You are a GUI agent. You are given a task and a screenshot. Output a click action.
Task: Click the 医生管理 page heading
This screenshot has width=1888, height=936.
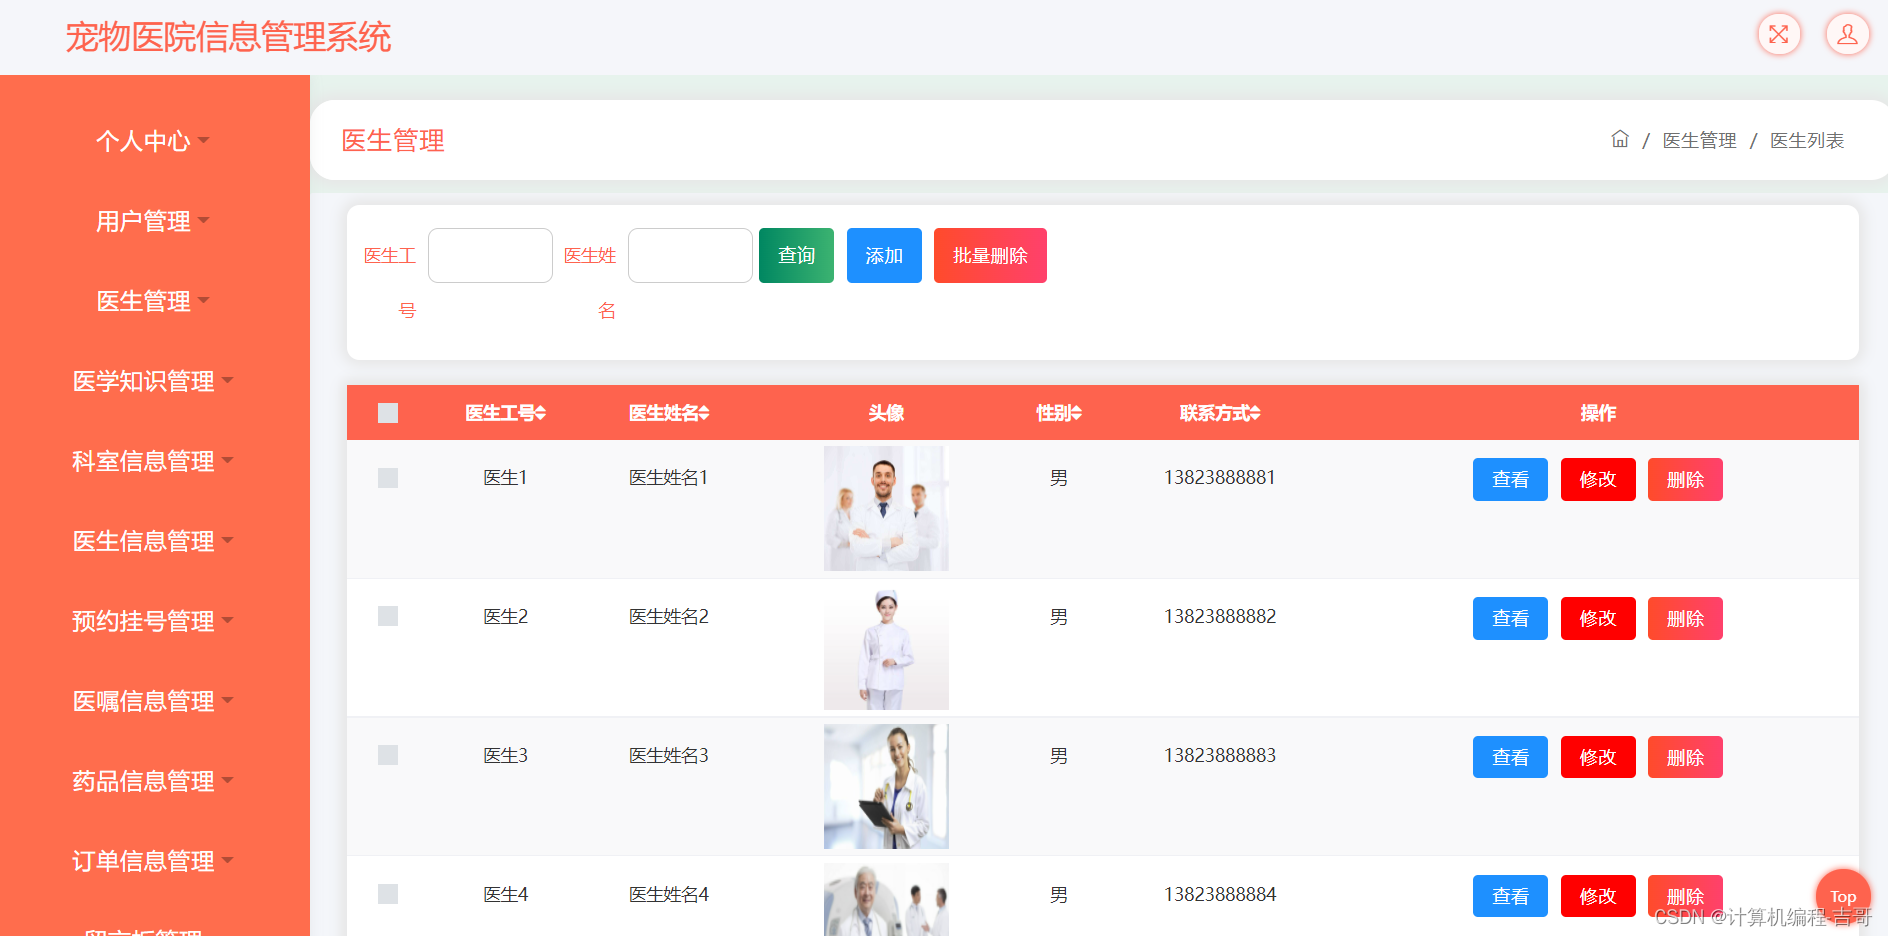tap(393, 141)
